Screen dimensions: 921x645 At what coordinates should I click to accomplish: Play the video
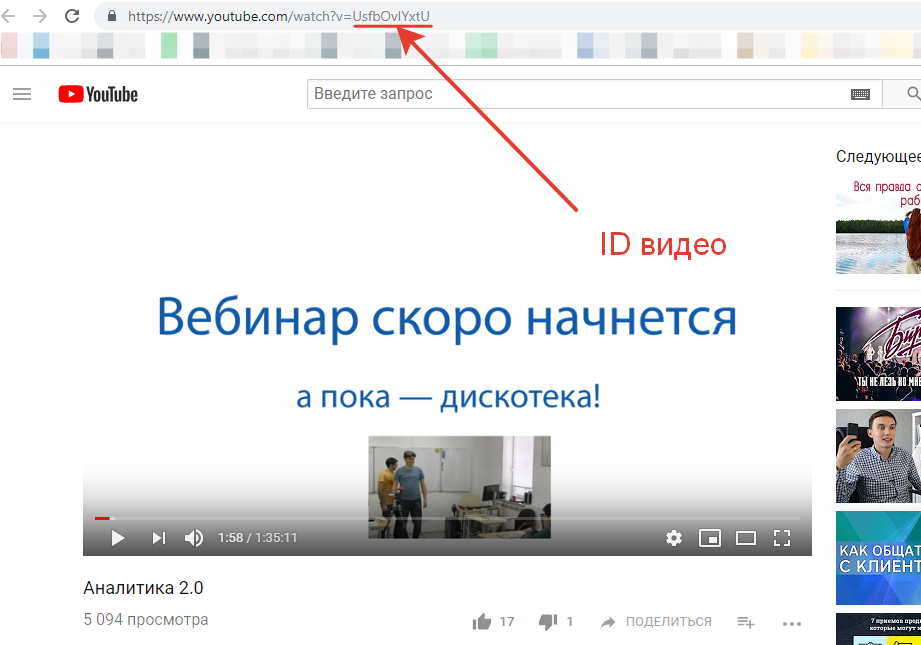coord(117,538)
